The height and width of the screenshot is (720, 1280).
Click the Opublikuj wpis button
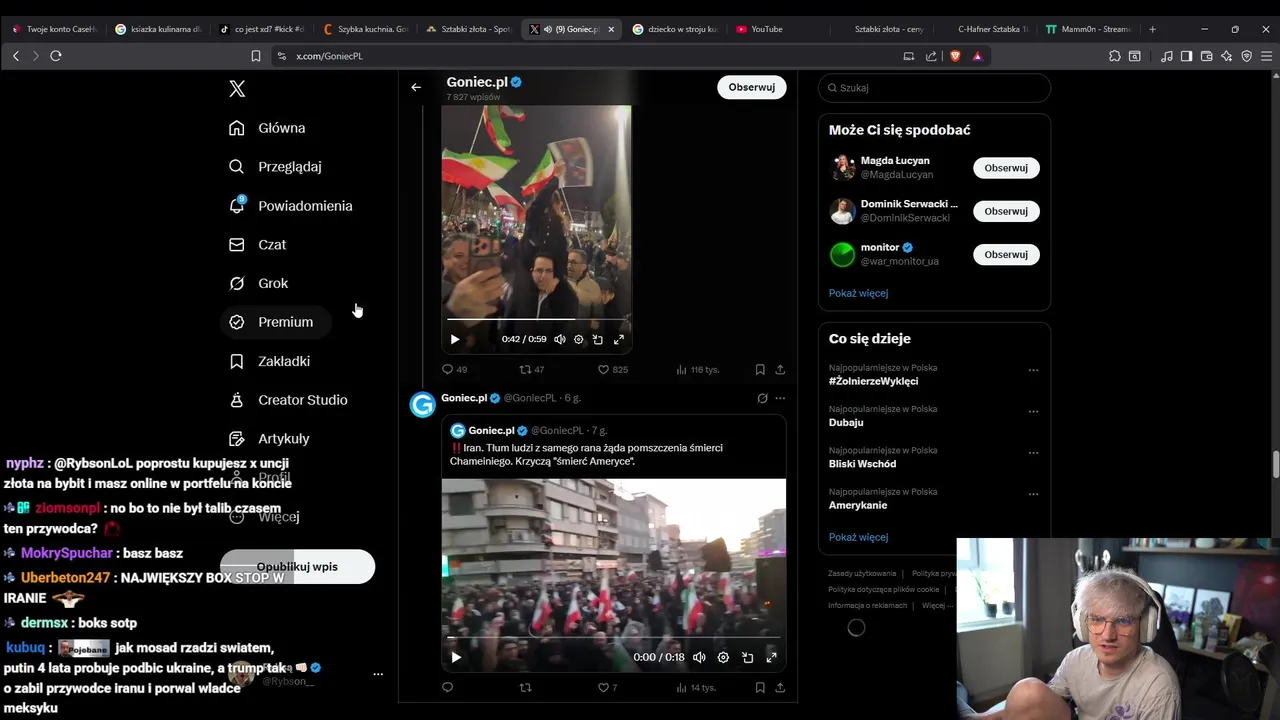coord(297,567)
